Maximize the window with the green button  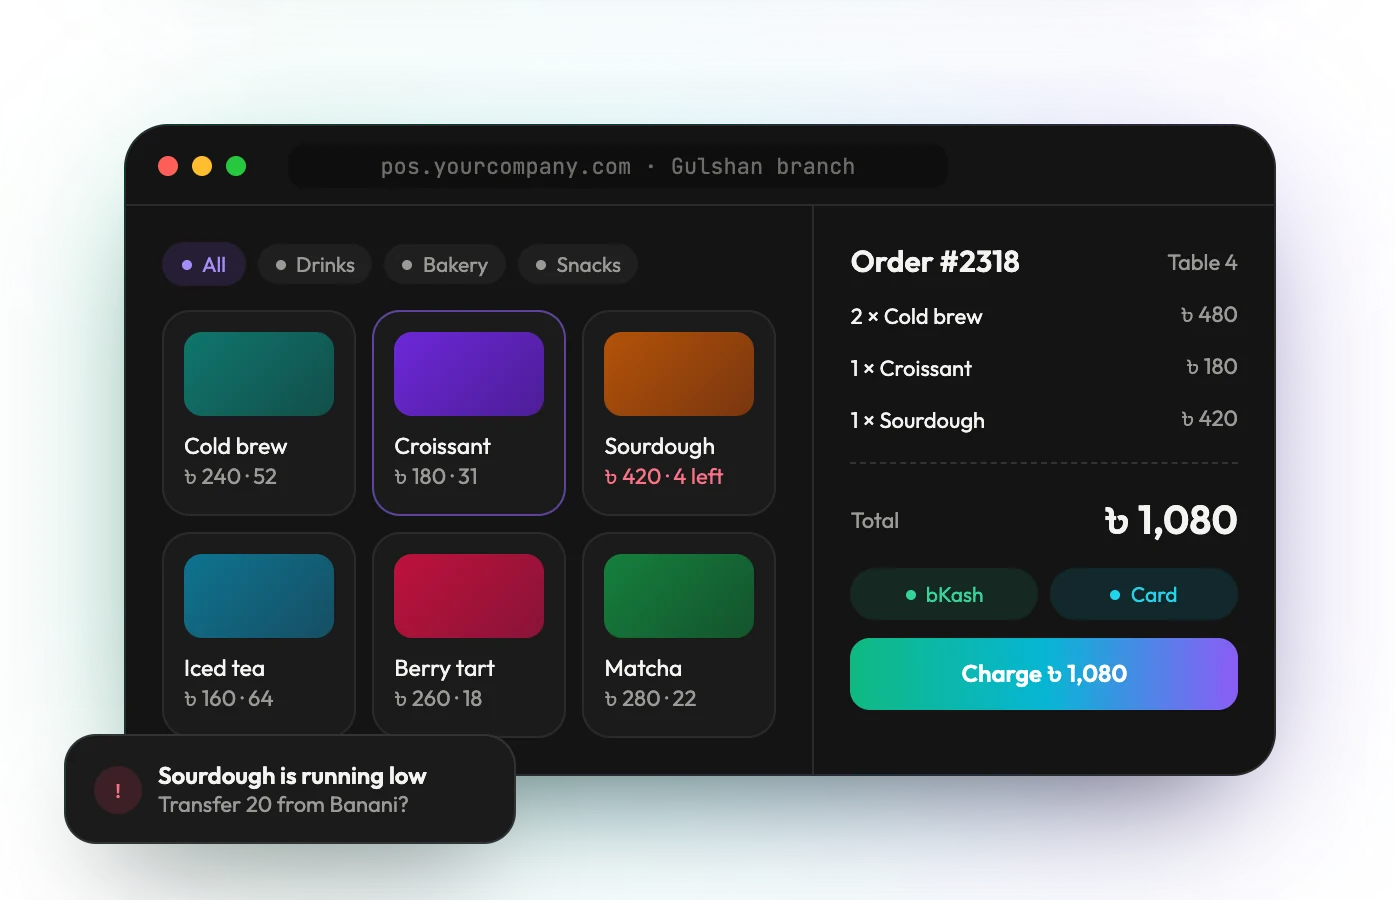point(236,166)
